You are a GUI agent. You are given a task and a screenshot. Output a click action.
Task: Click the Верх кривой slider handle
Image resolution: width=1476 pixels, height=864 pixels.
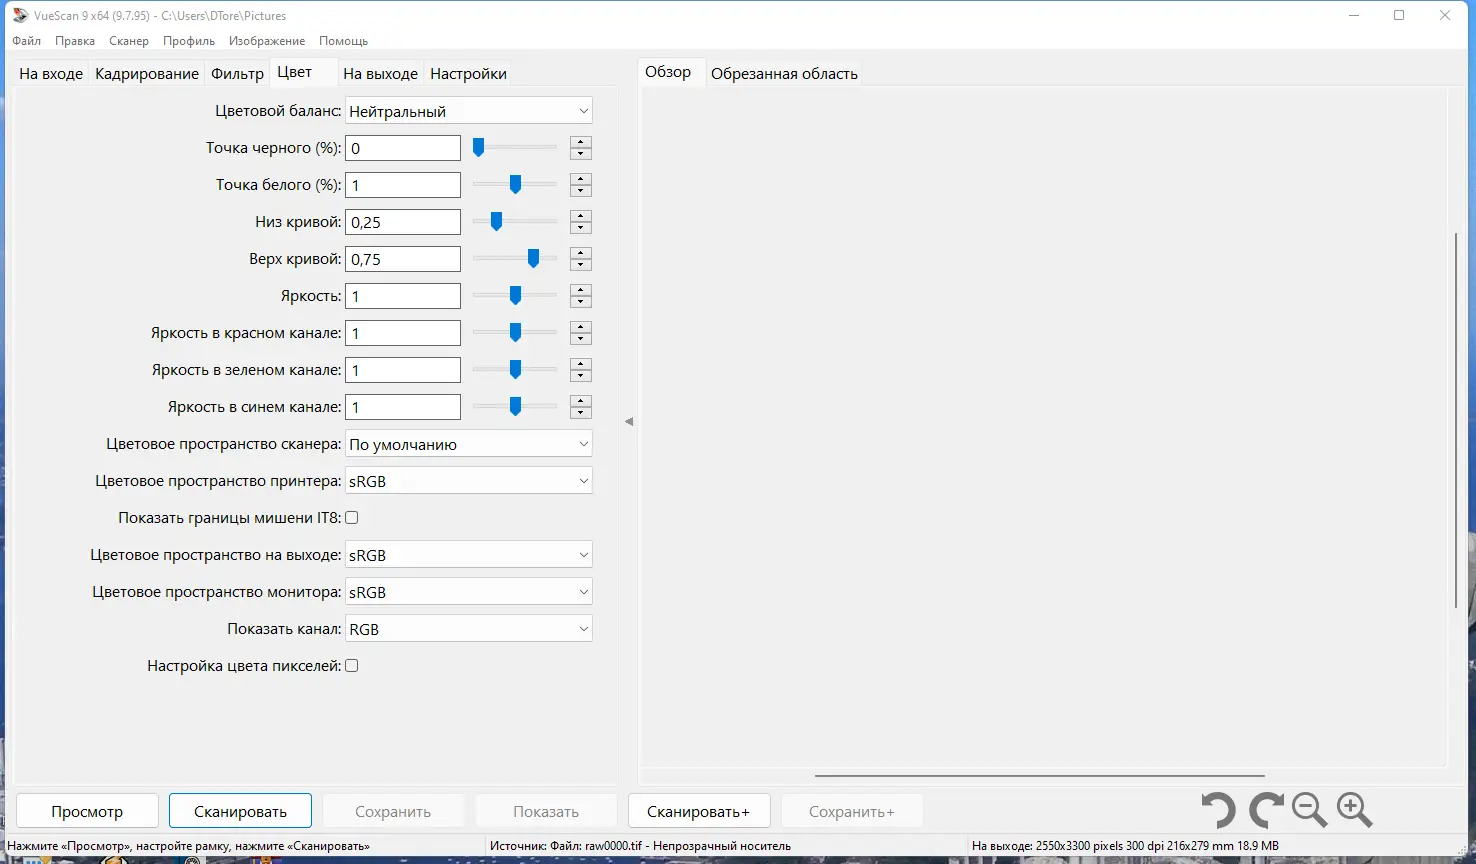point(533,259)
